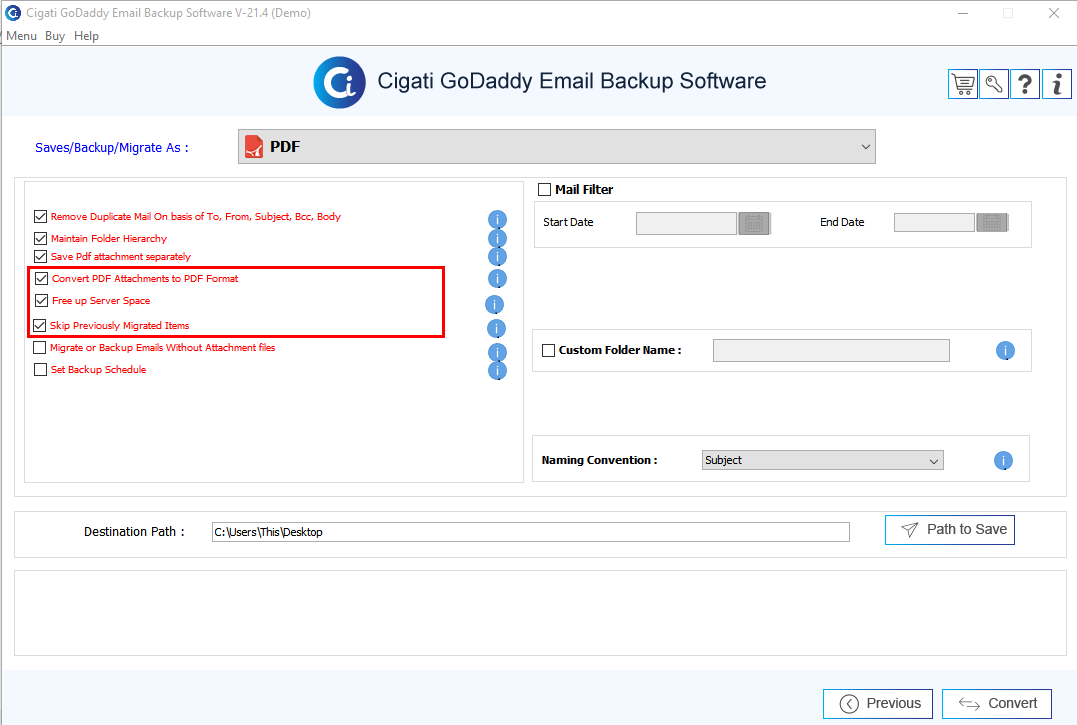
Task: Click info icon beside Set Backup Schedule
Action: 497,371
